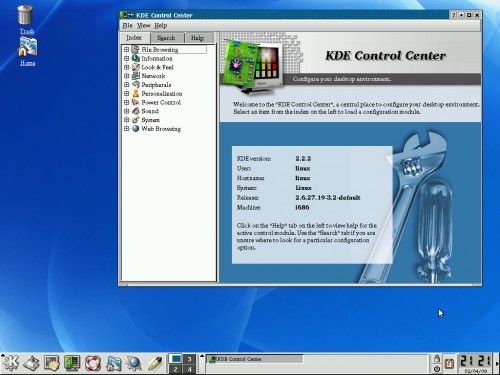Viewport: 500px width, 375px height.
Task: Expand the Web Browsing tree node
Action: 127,128
